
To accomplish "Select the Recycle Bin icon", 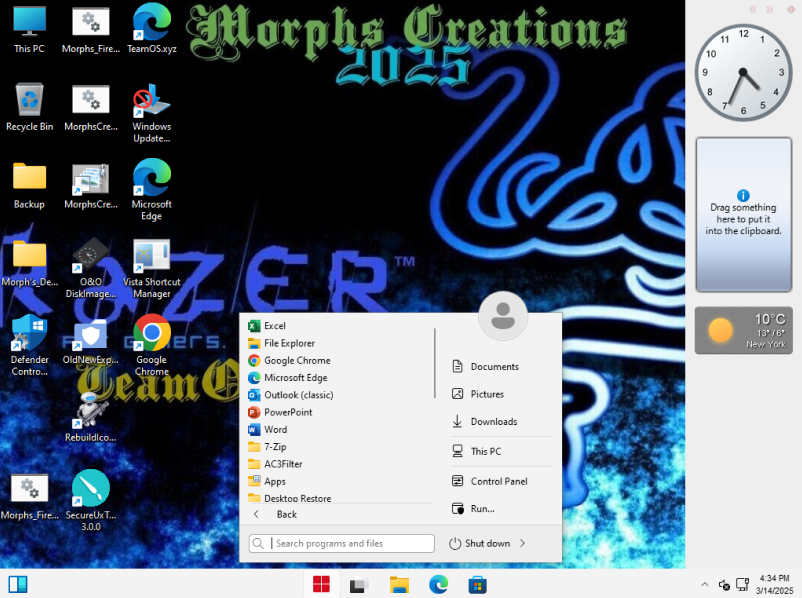I will coord(29,107).
